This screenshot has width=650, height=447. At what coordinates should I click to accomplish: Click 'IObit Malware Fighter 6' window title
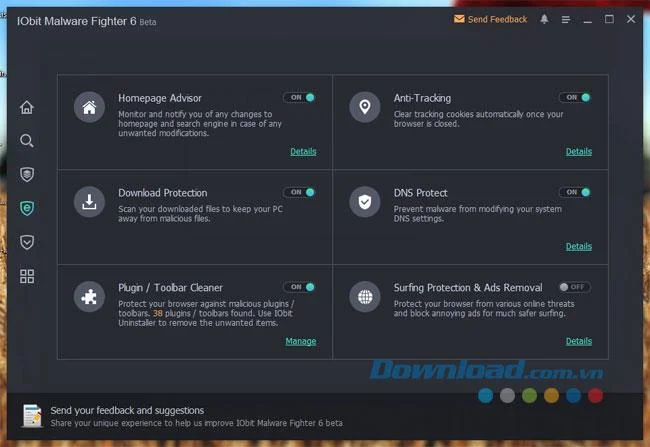coord(77,21)
